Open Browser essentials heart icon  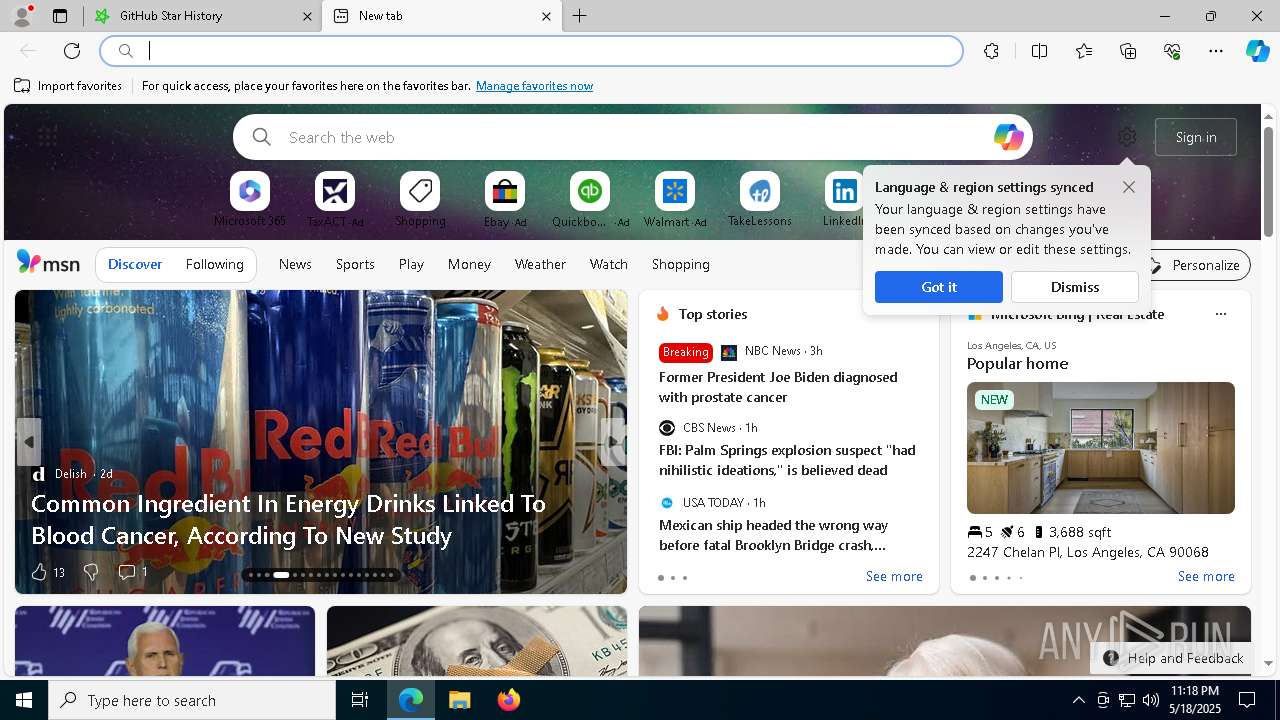click(x=1172, y=51)
